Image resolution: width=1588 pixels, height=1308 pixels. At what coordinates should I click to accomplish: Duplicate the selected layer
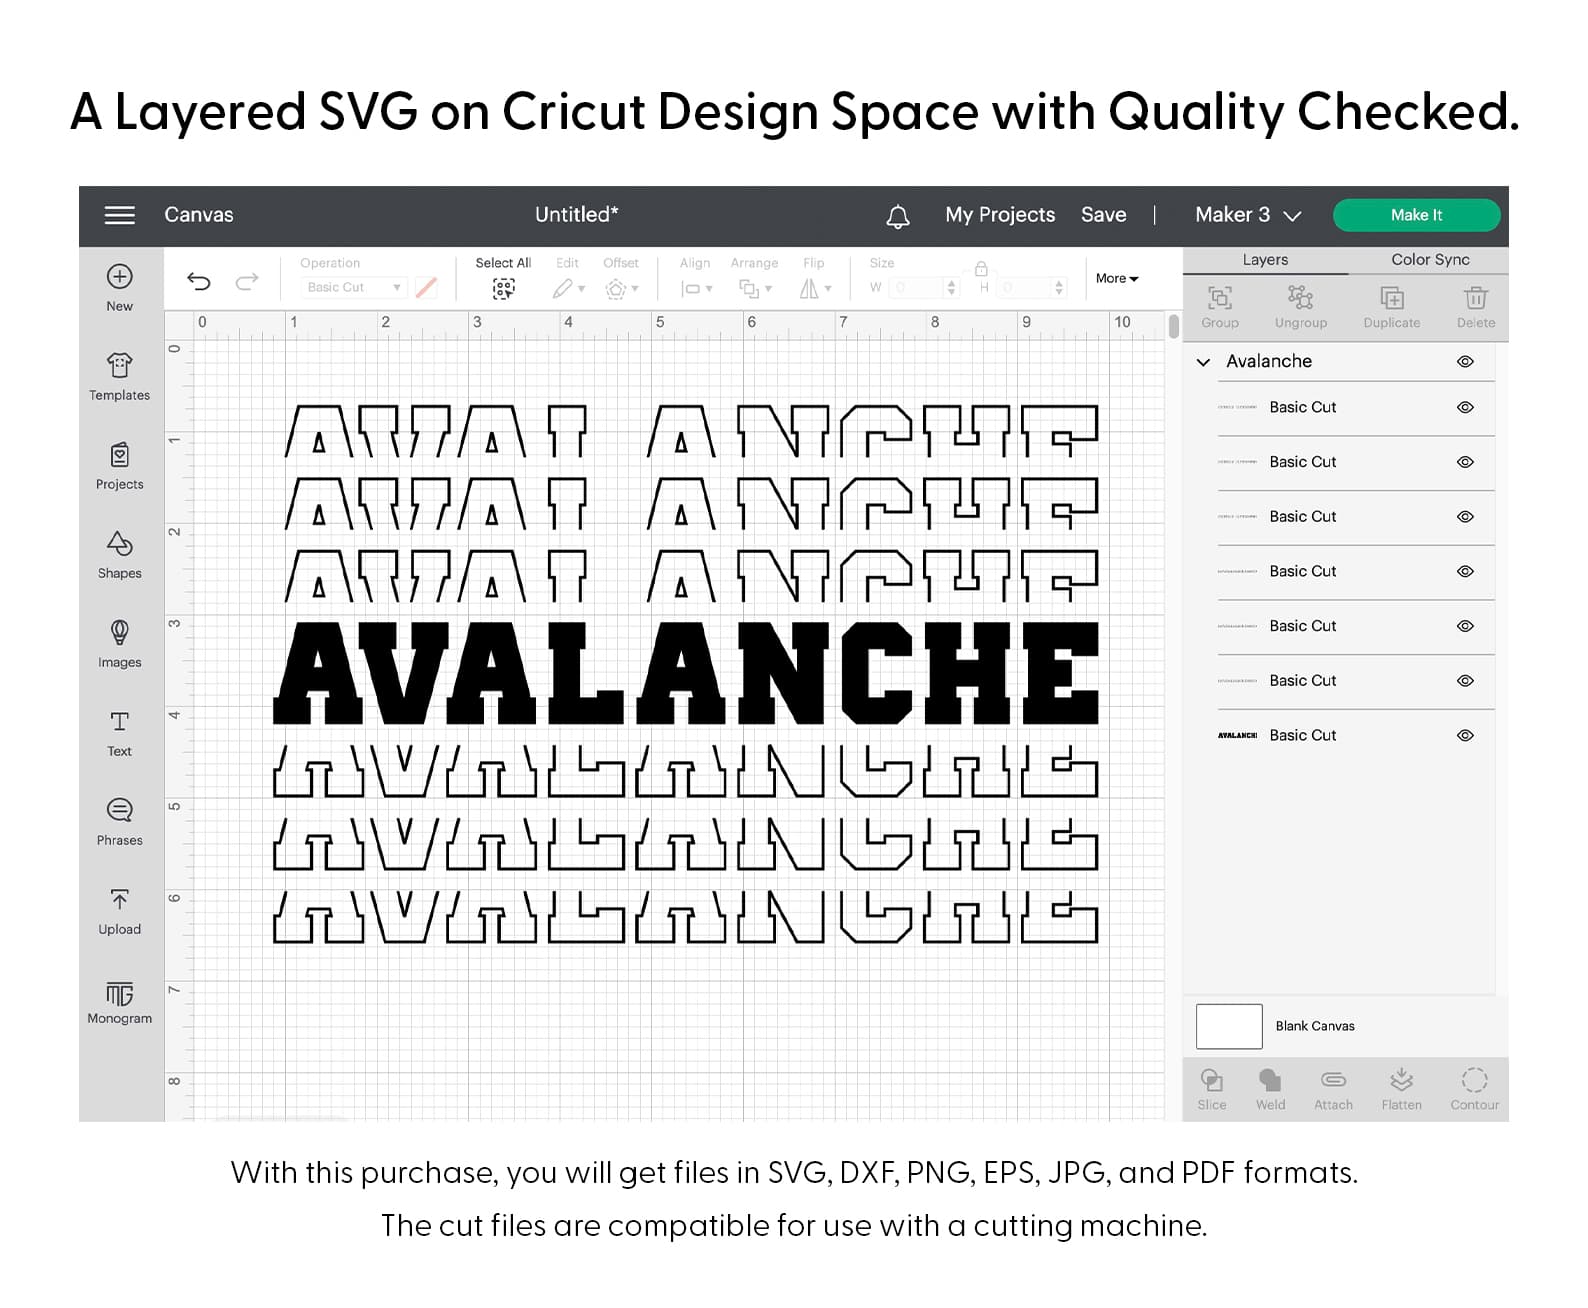1391,306
